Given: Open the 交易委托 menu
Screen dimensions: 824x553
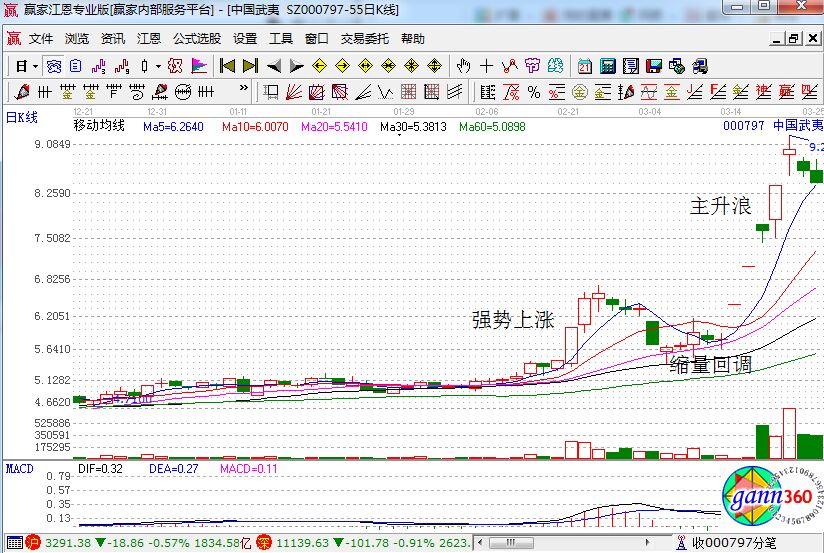Looking at the screenshot, I should pyautogui.click(x=365, y=39).
